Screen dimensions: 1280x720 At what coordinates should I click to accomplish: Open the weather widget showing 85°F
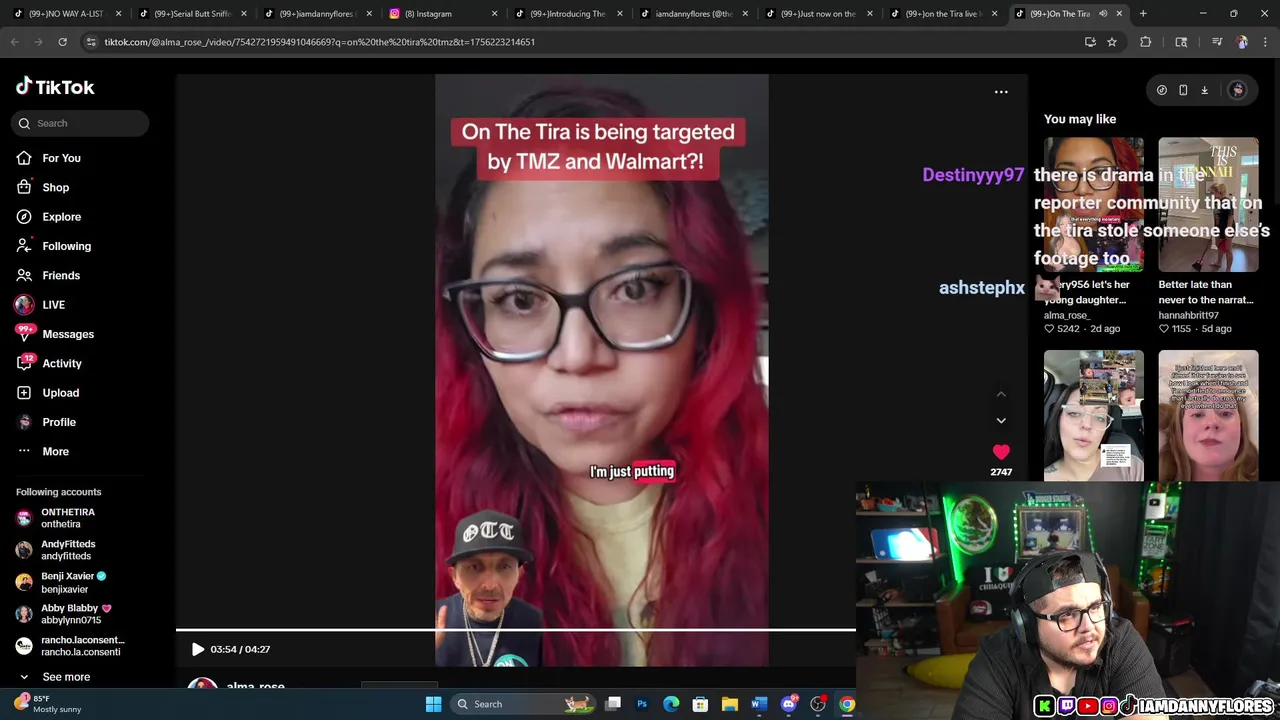[45, 704]
